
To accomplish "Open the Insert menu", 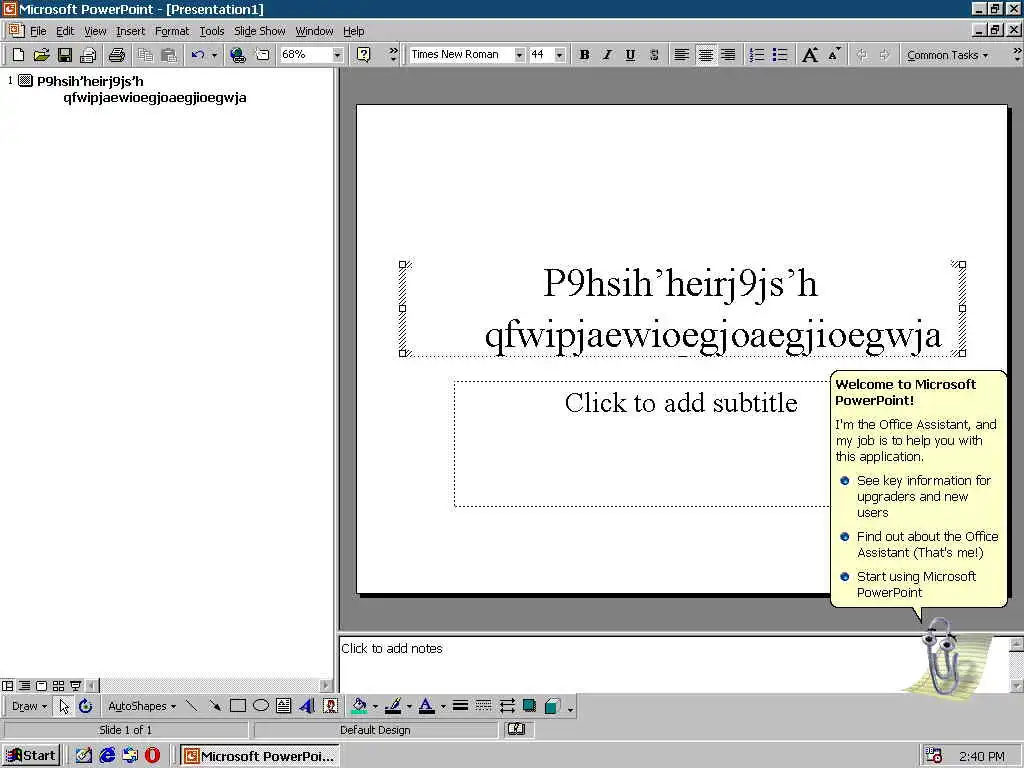I will pos(131,31).
